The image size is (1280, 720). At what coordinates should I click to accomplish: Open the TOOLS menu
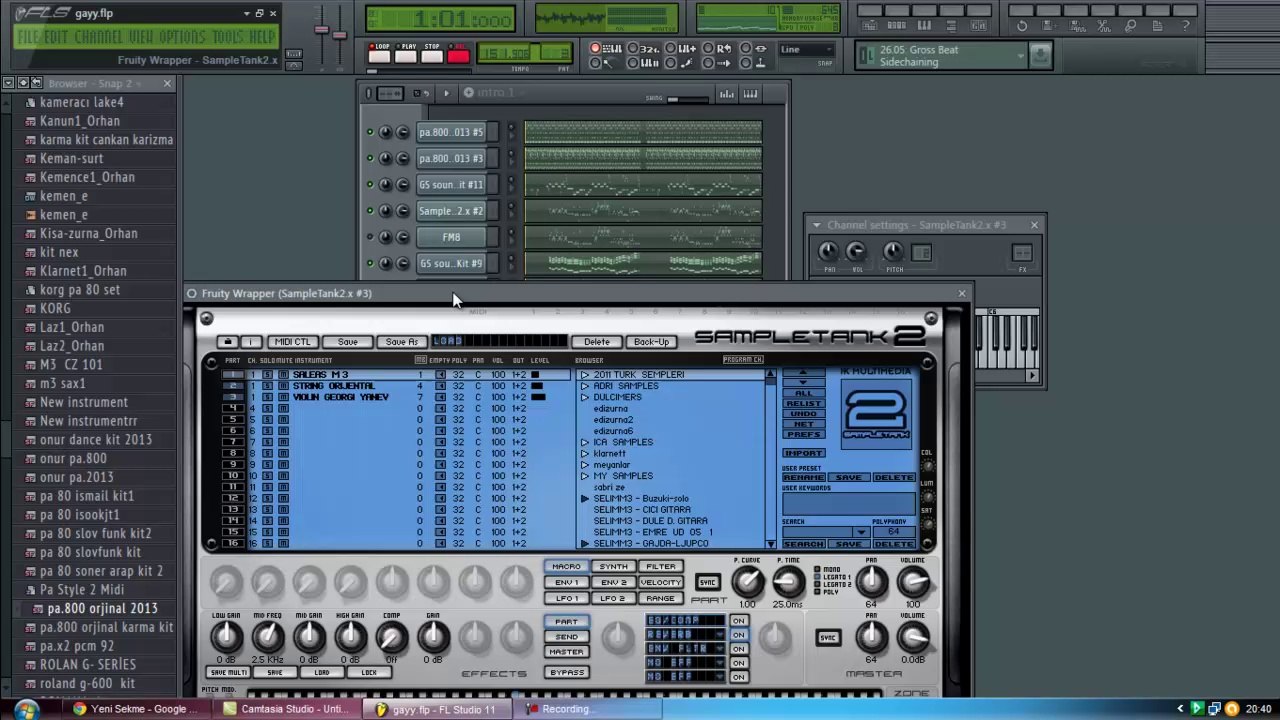tap(227, 37)
